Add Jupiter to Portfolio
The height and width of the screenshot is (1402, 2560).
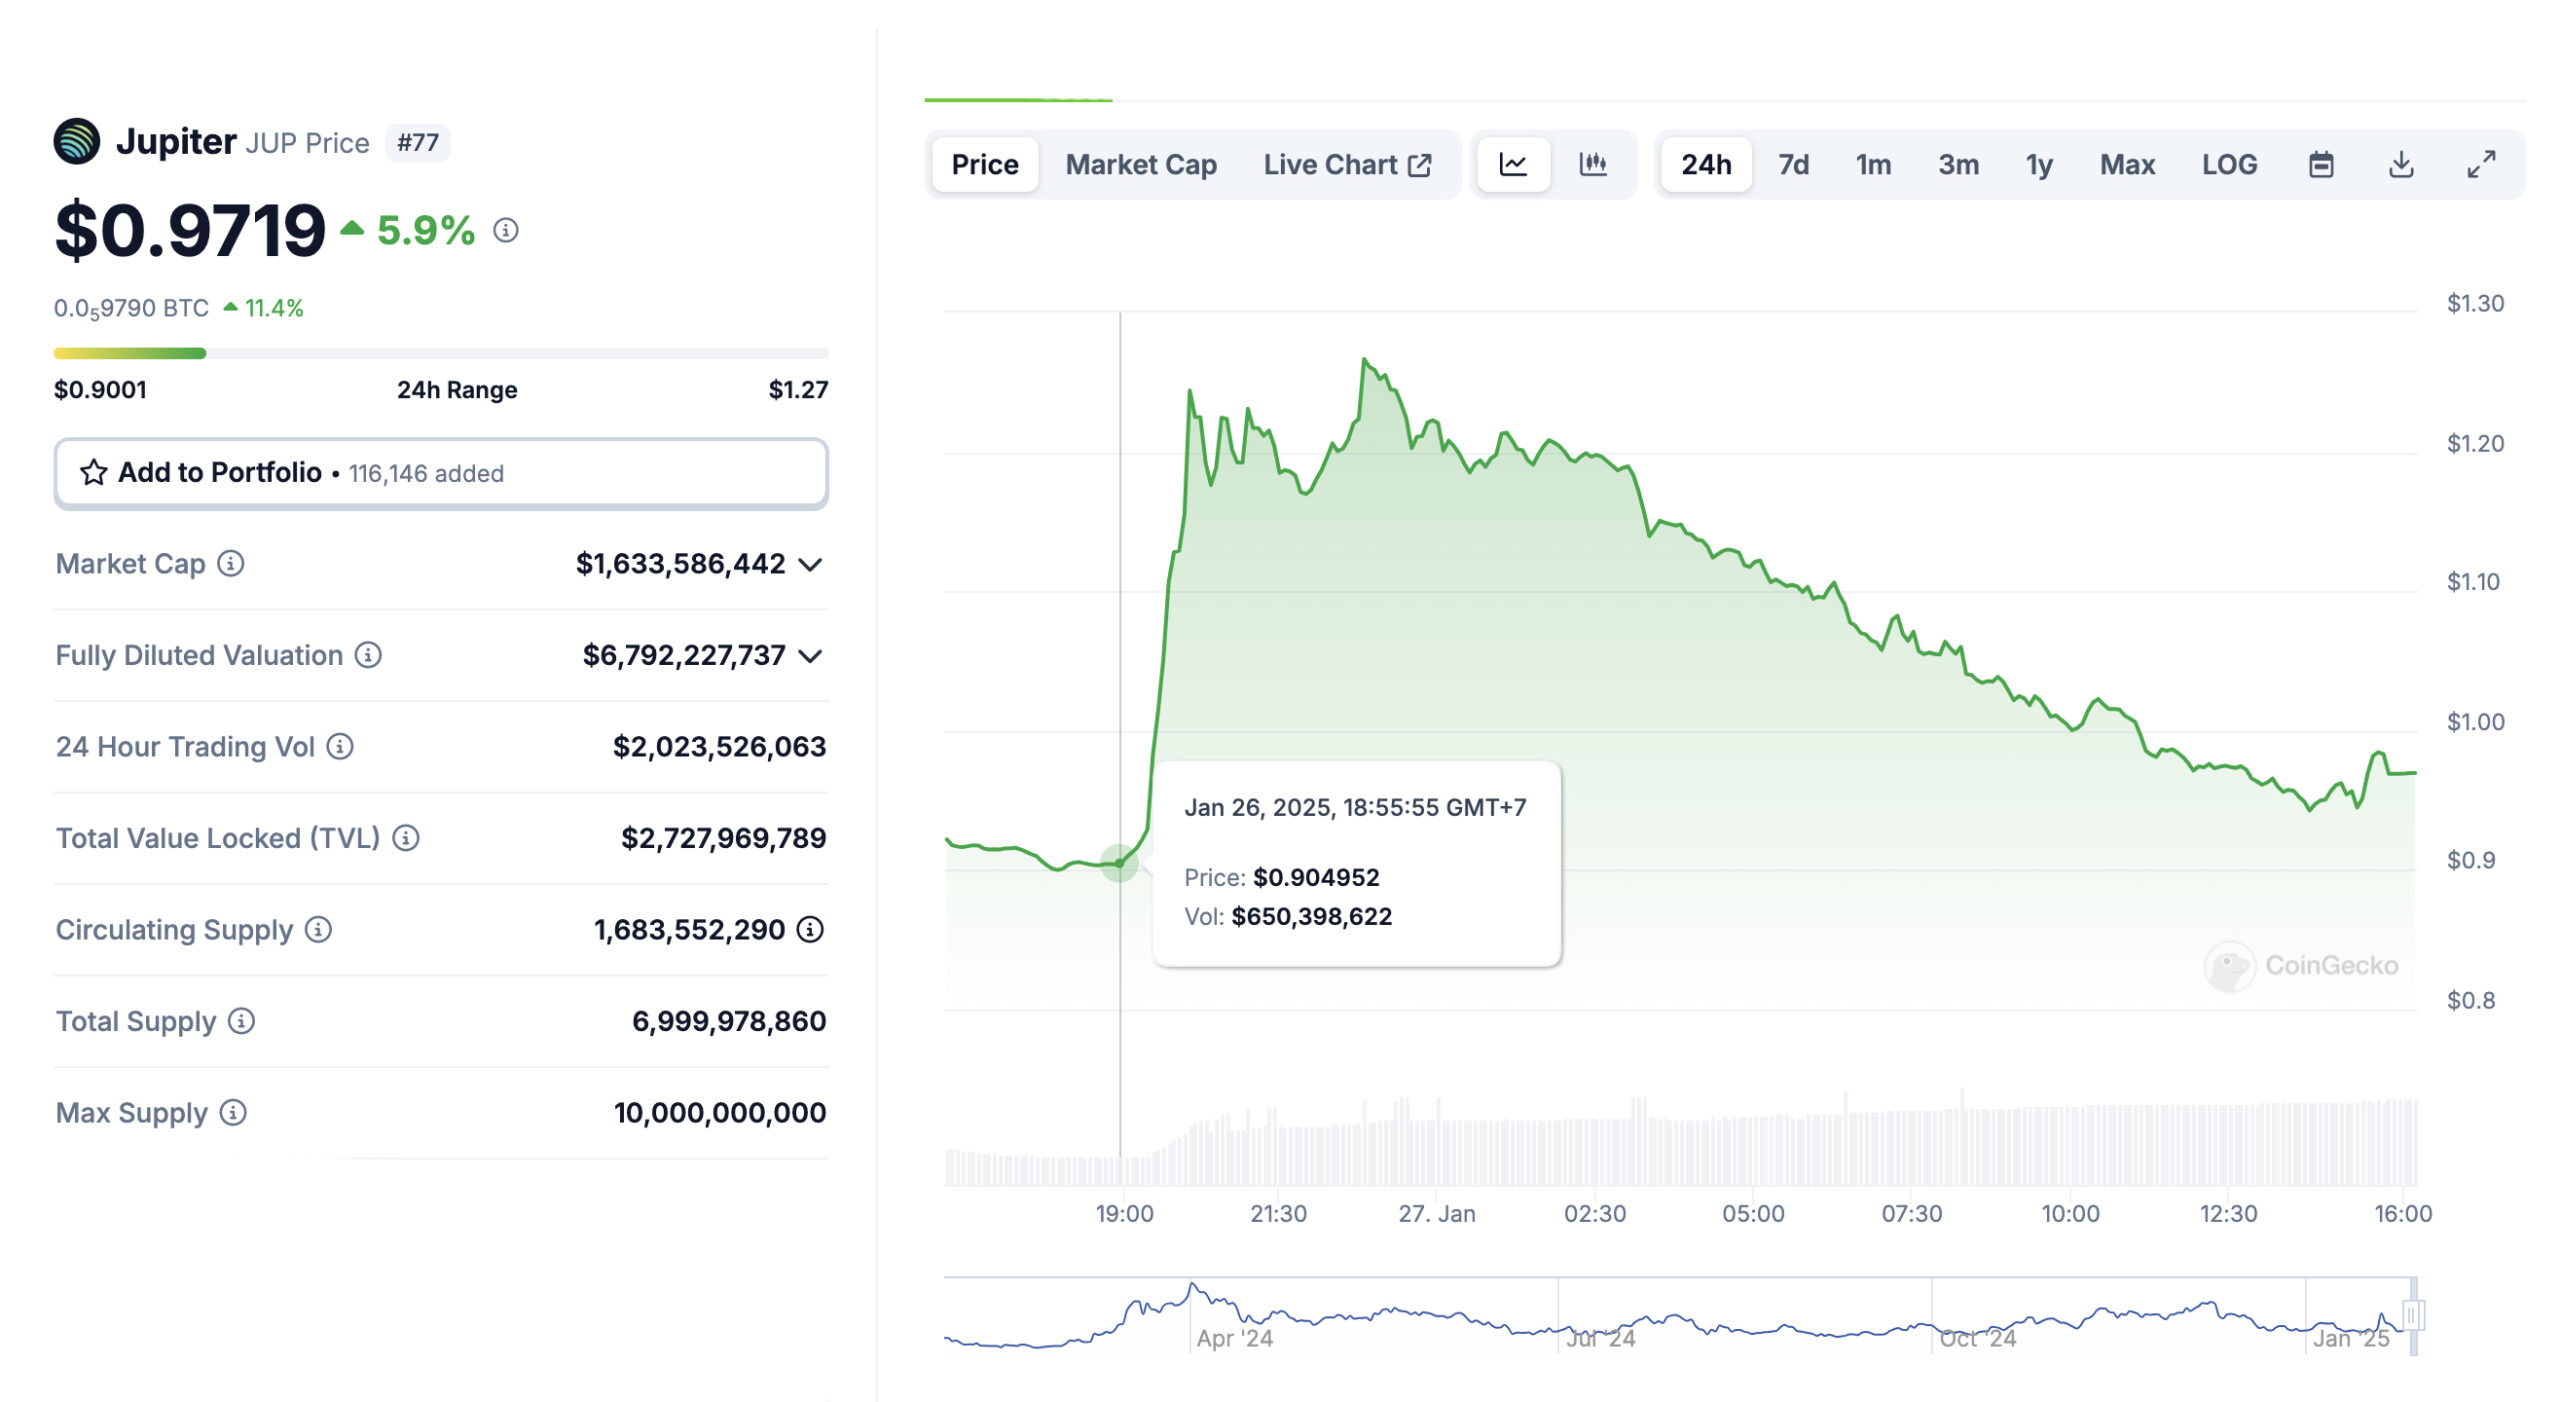coord(441,473)
